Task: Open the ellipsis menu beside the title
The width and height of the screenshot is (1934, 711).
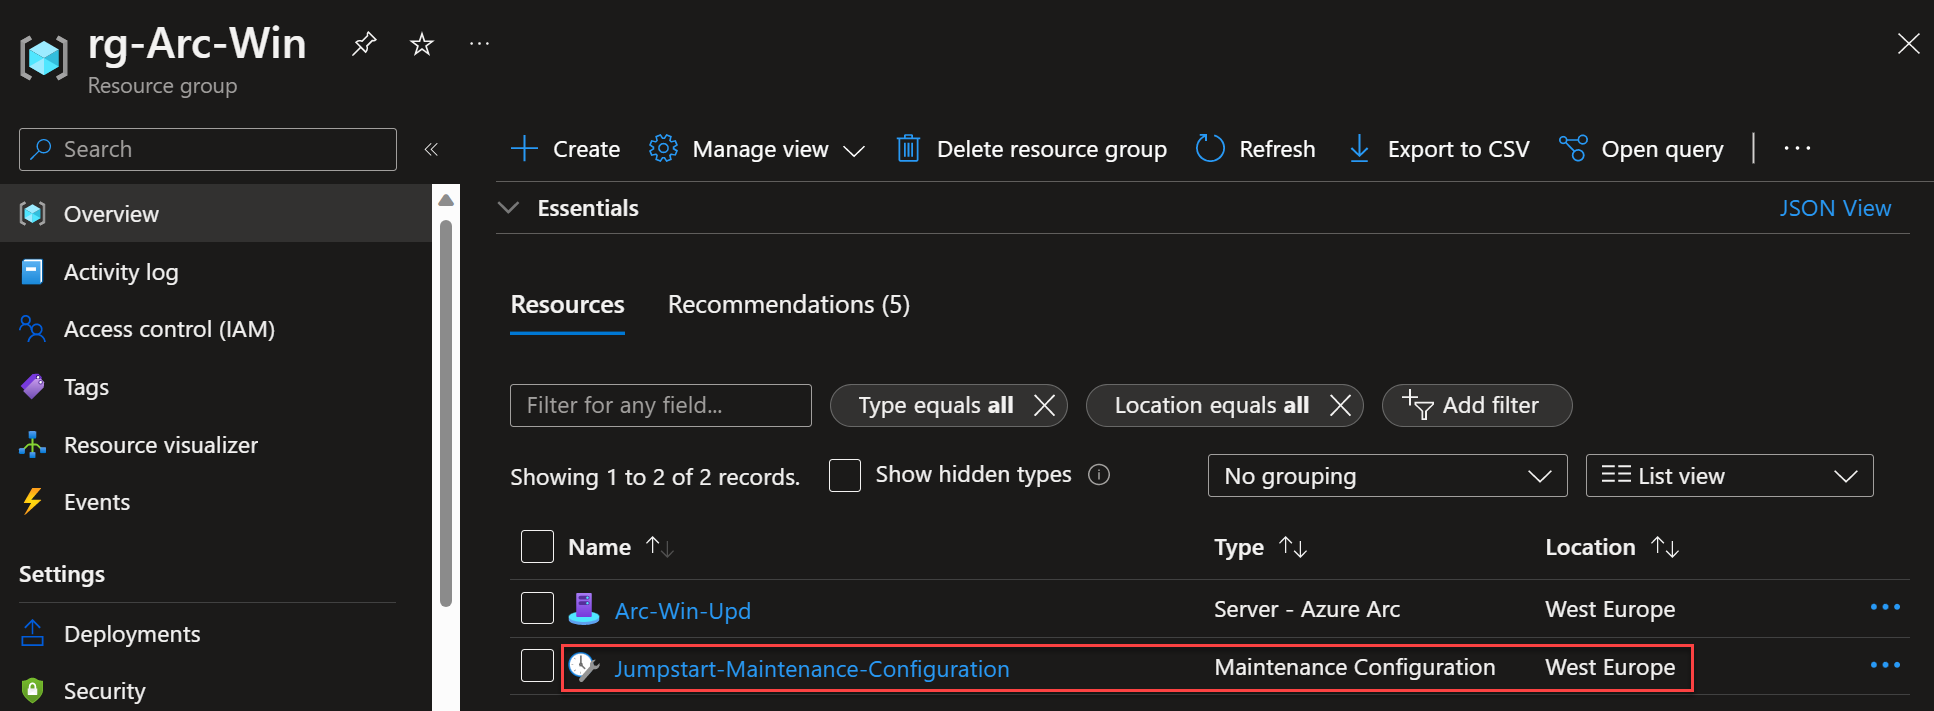Action: click(x=480, y=44)
